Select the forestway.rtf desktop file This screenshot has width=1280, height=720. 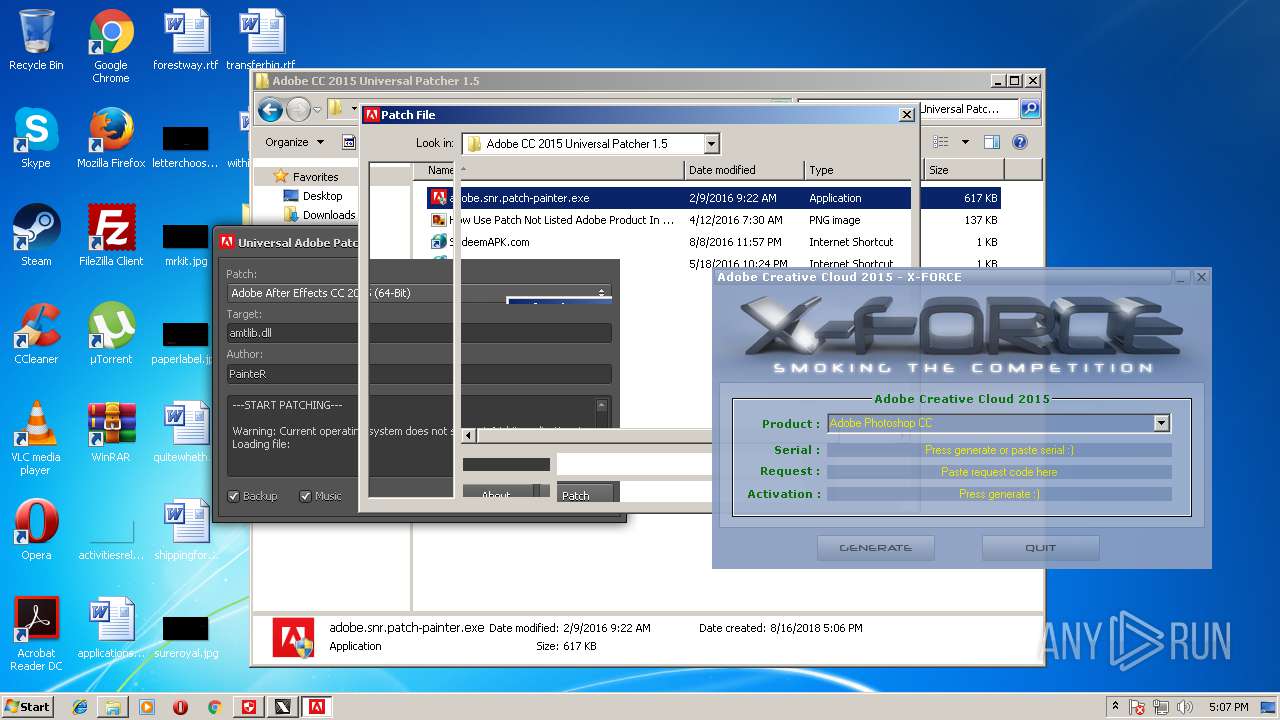[186, 40]
